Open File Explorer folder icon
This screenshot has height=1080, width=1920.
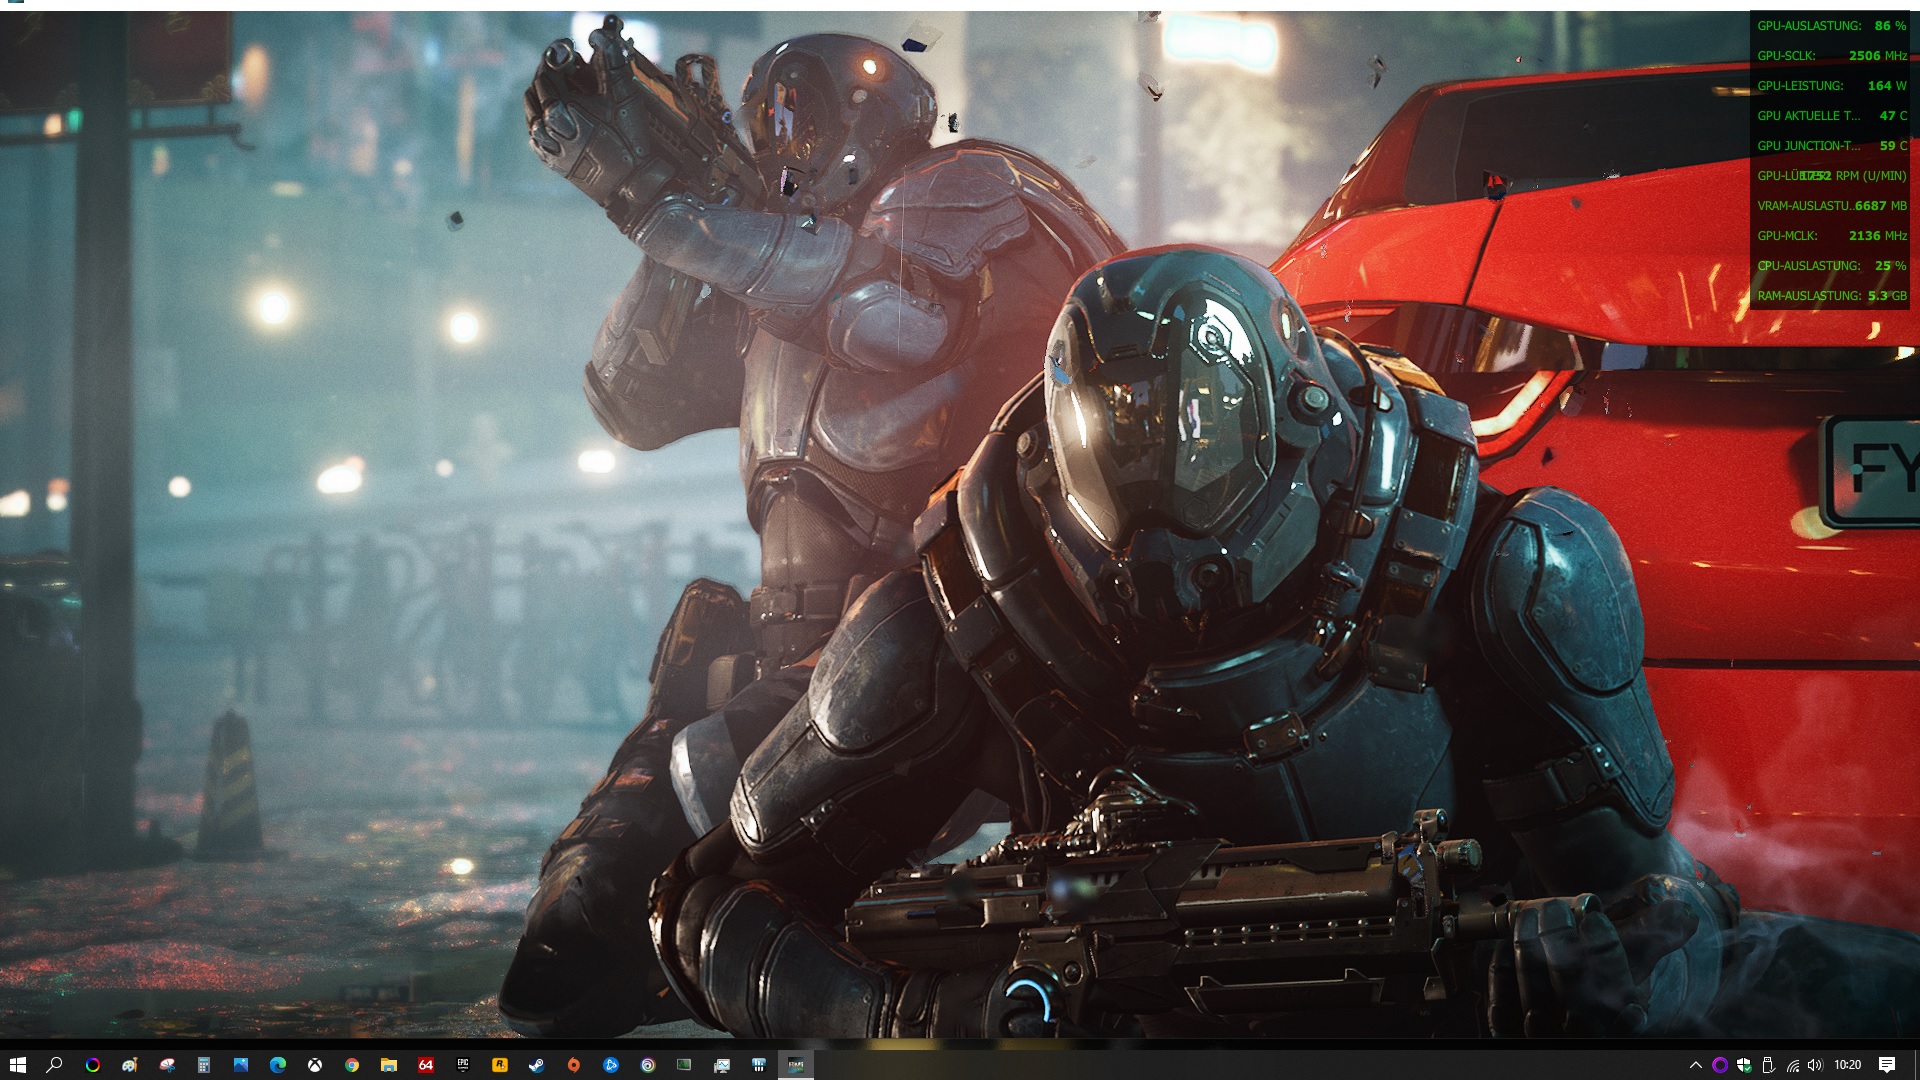click(389, 1065)
